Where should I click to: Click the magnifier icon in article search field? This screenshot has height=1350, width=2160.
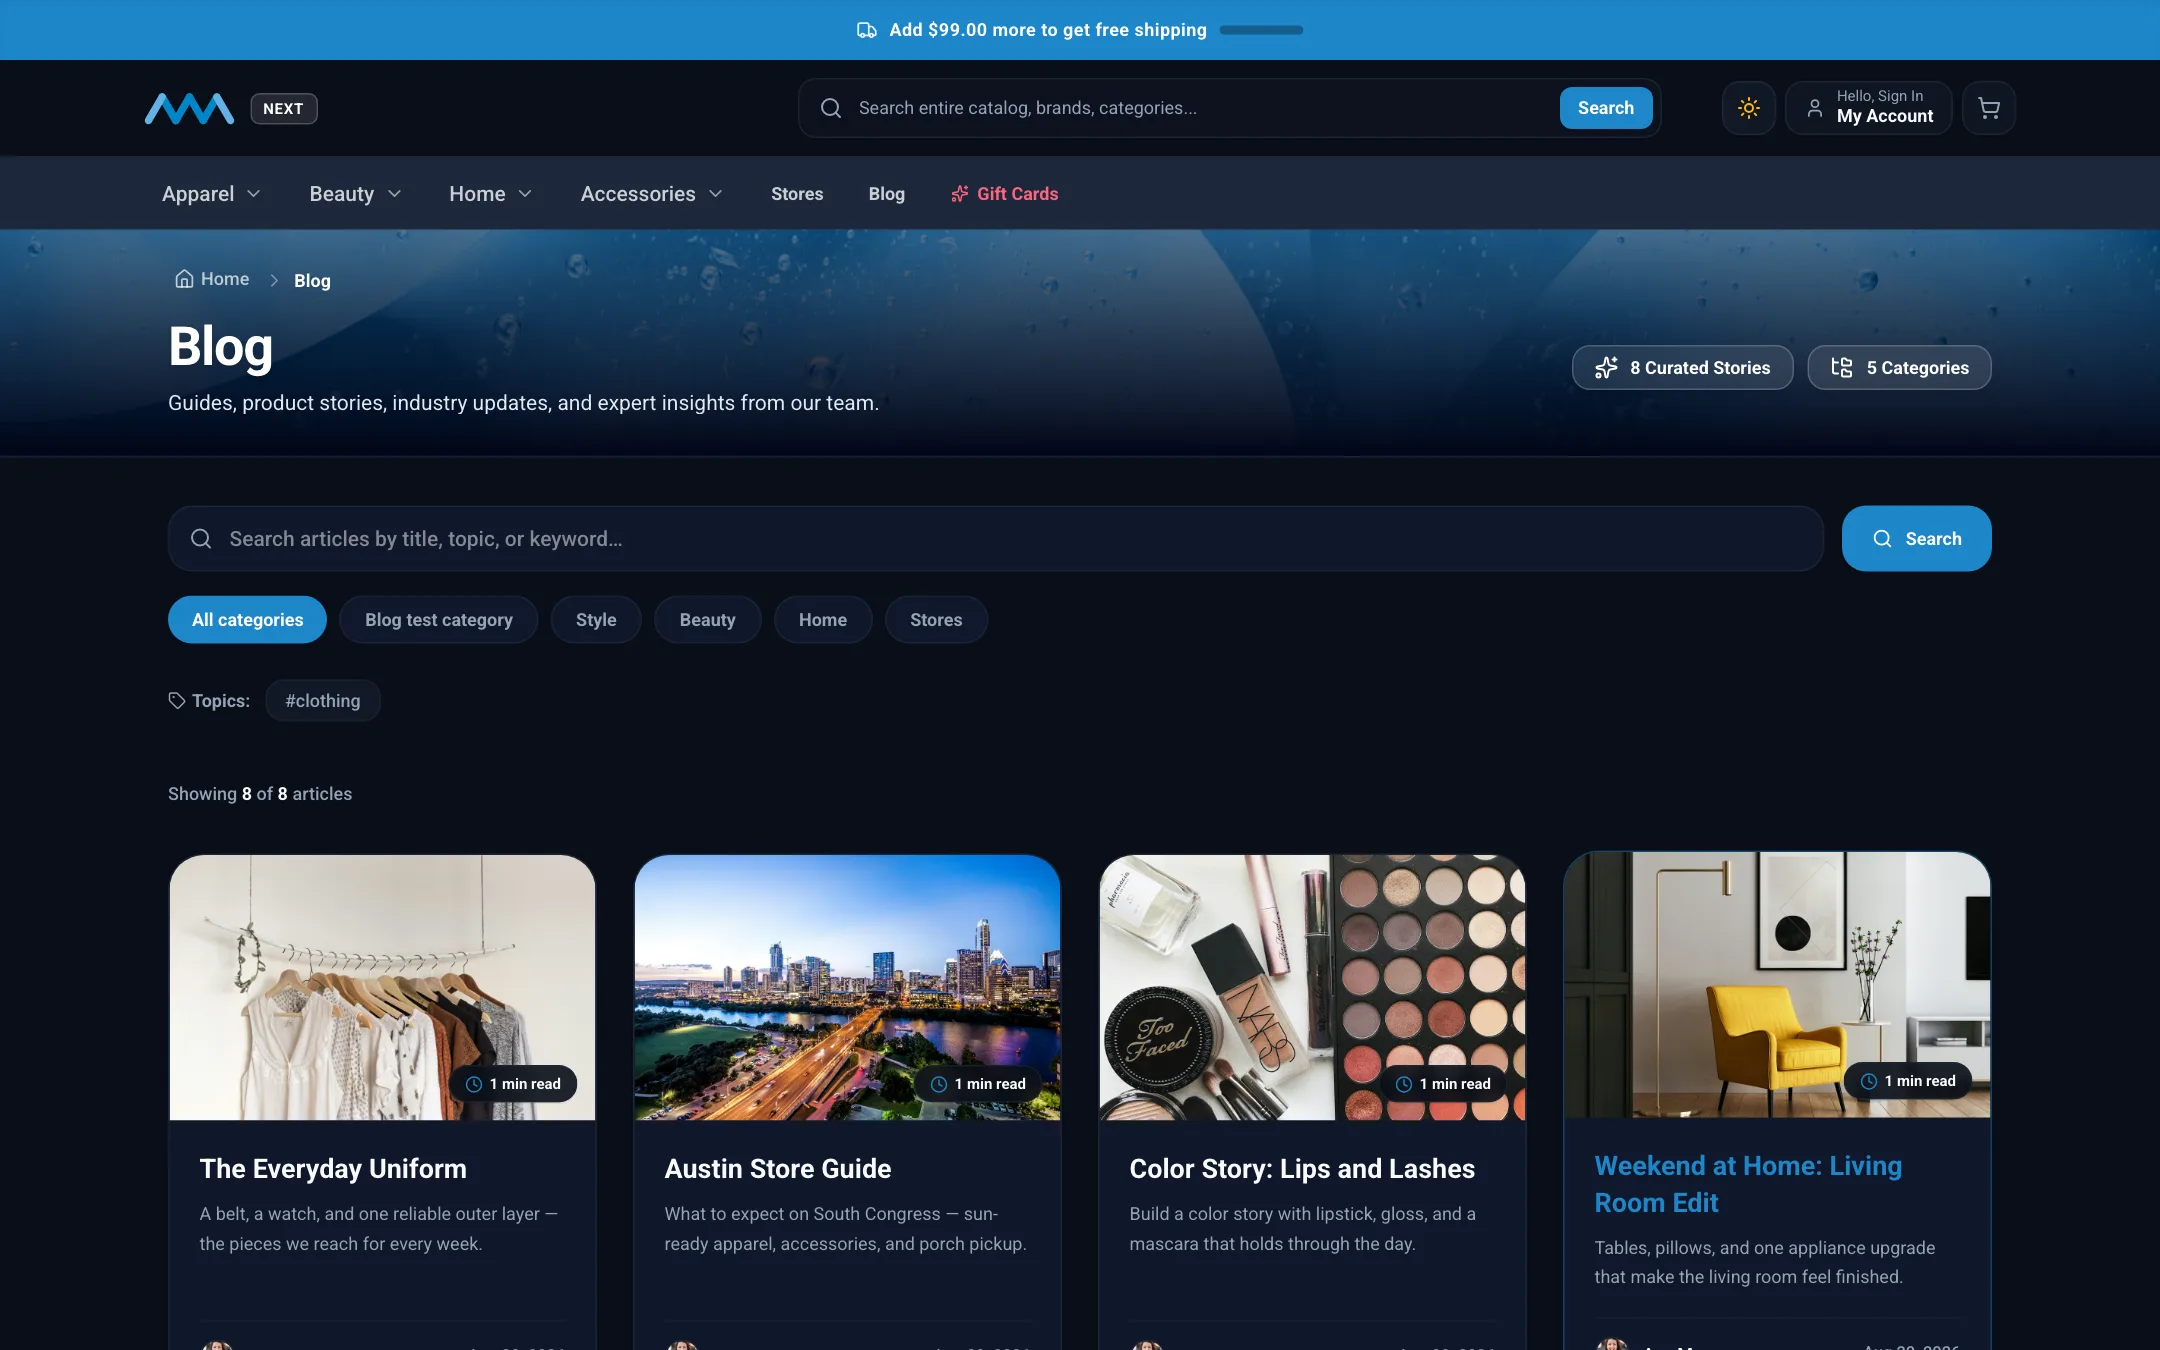pyautogui.click(x=201, y=539)
